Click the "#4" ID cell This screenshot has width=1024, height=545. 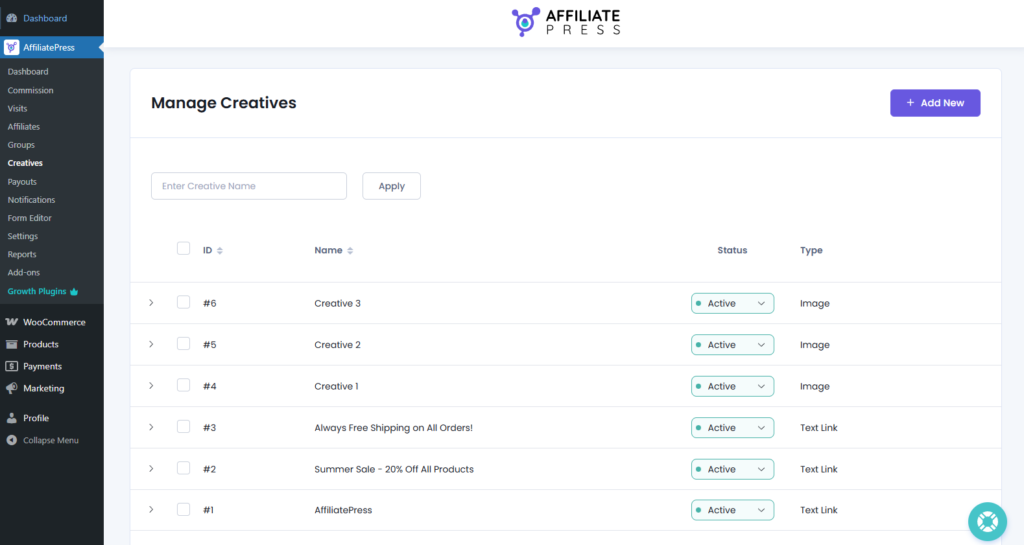pos(210,386)
